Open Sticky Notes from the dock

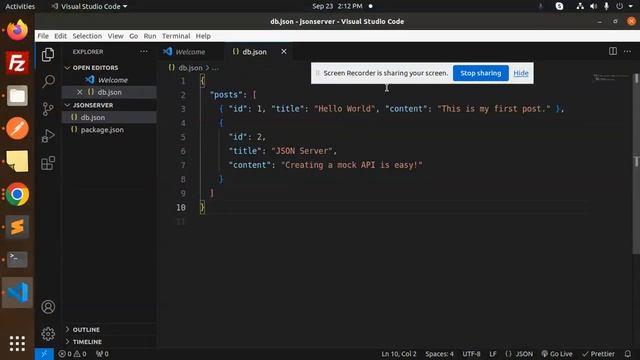point(17,161)
